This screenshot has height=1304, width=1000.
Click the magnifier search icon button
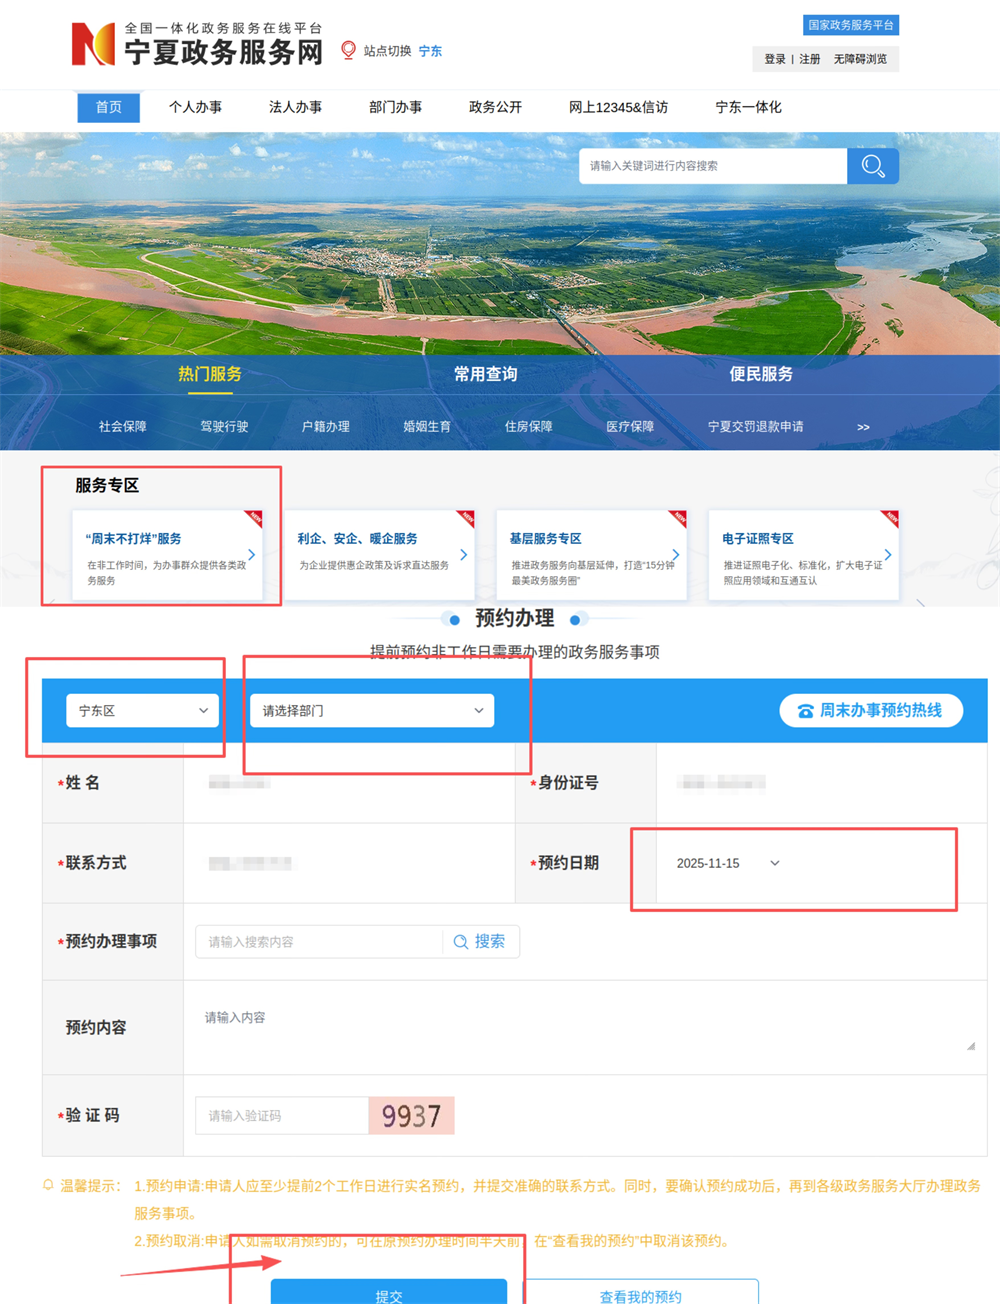[x=872, y=166]
